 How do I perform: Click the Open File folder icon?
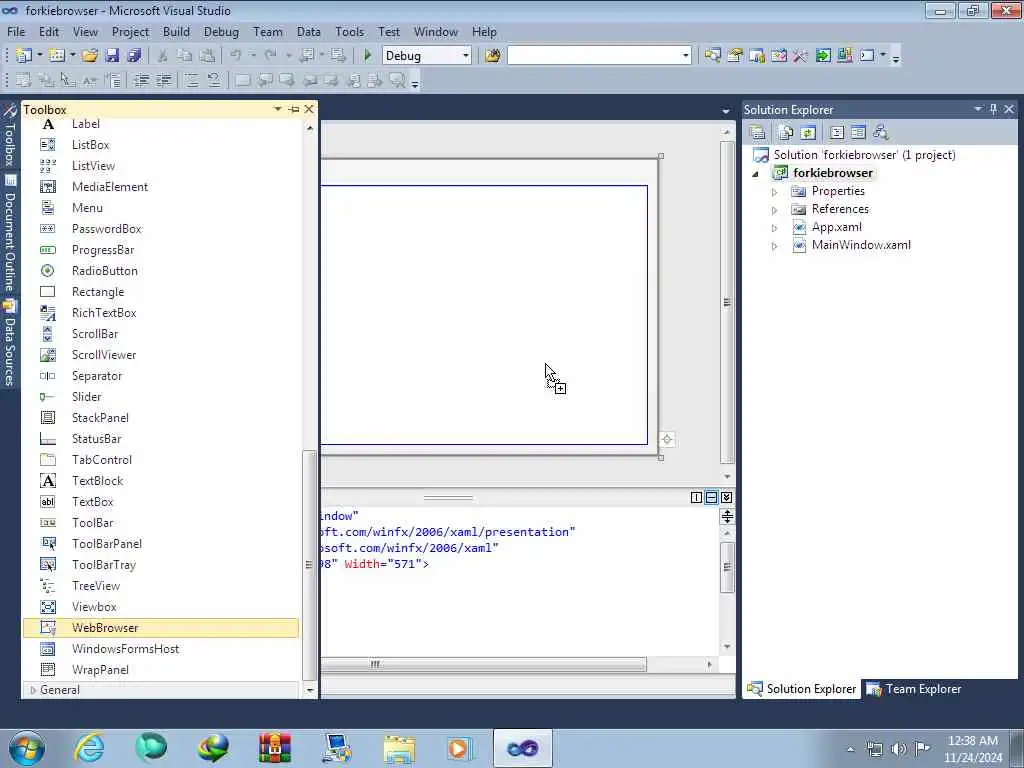90,56
